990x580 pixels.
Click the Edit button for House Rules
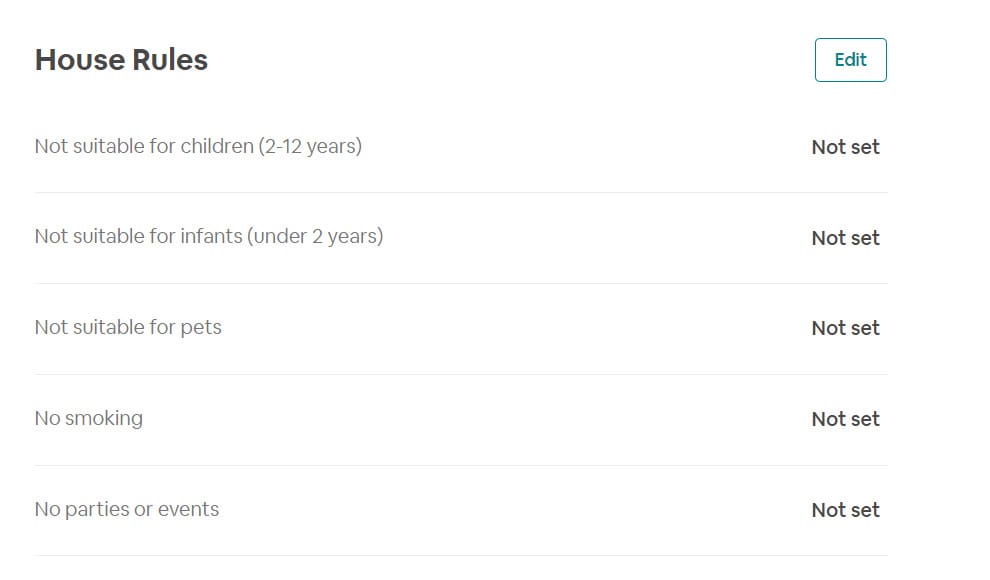[x=850, y=60]
